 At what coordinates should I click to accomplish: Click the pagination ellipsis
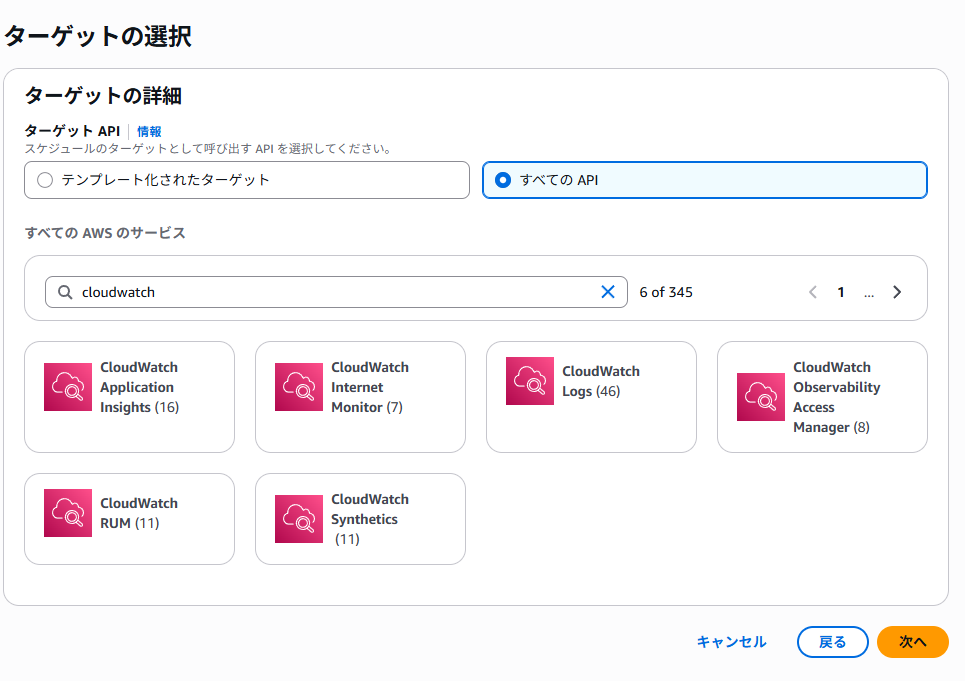pyautogui.click(x=869, y=294)
